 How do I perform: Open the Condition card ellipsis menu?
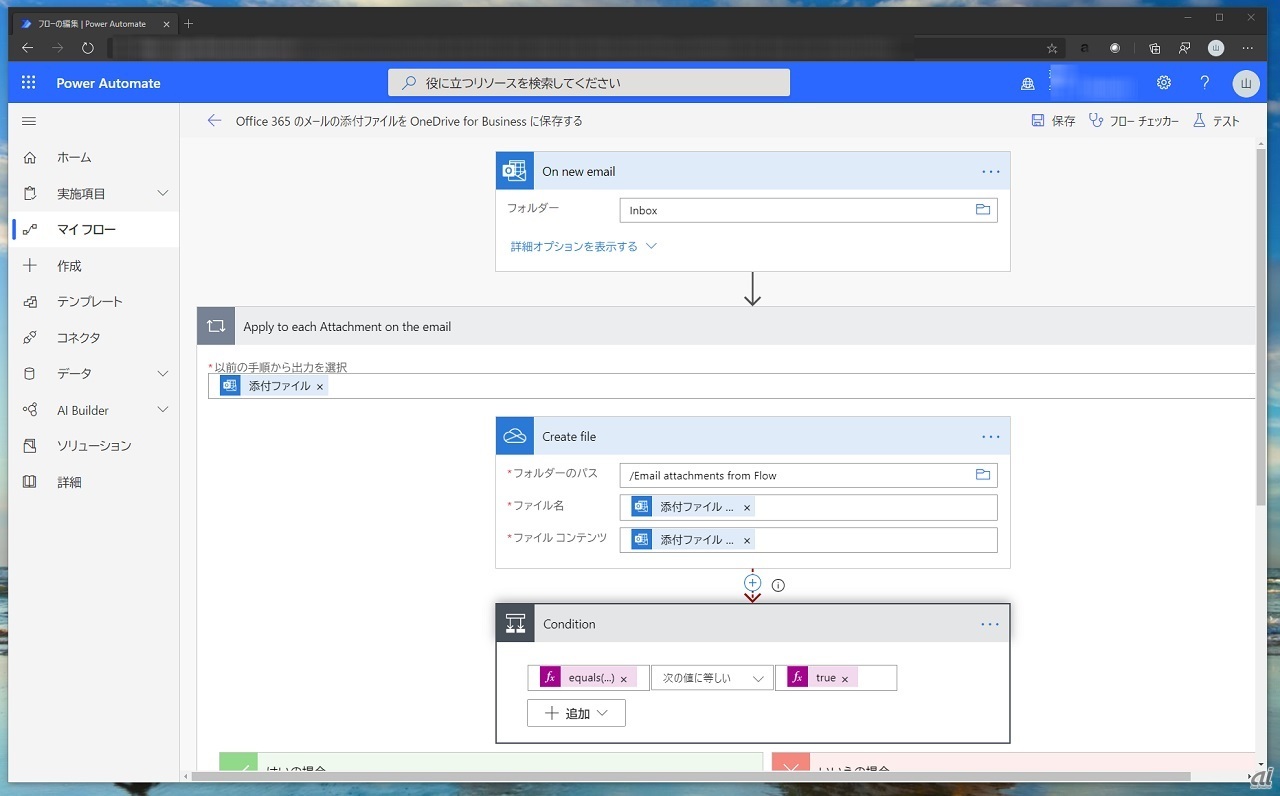coord(990,624)
